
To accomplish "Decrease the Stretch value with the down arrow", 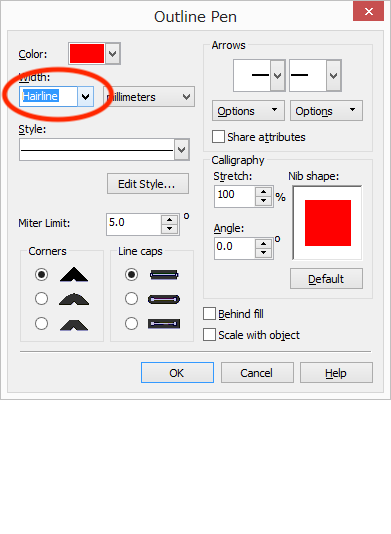I will click(x=263, y=201).
